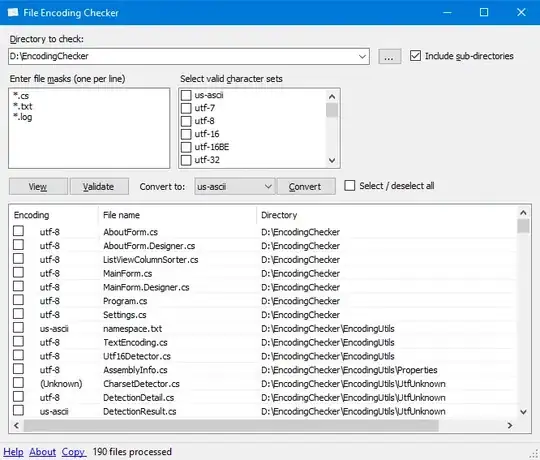This screenshot has width=540, height=460.
Task: Click inside the file masks text box
Action: pos(89,128)
